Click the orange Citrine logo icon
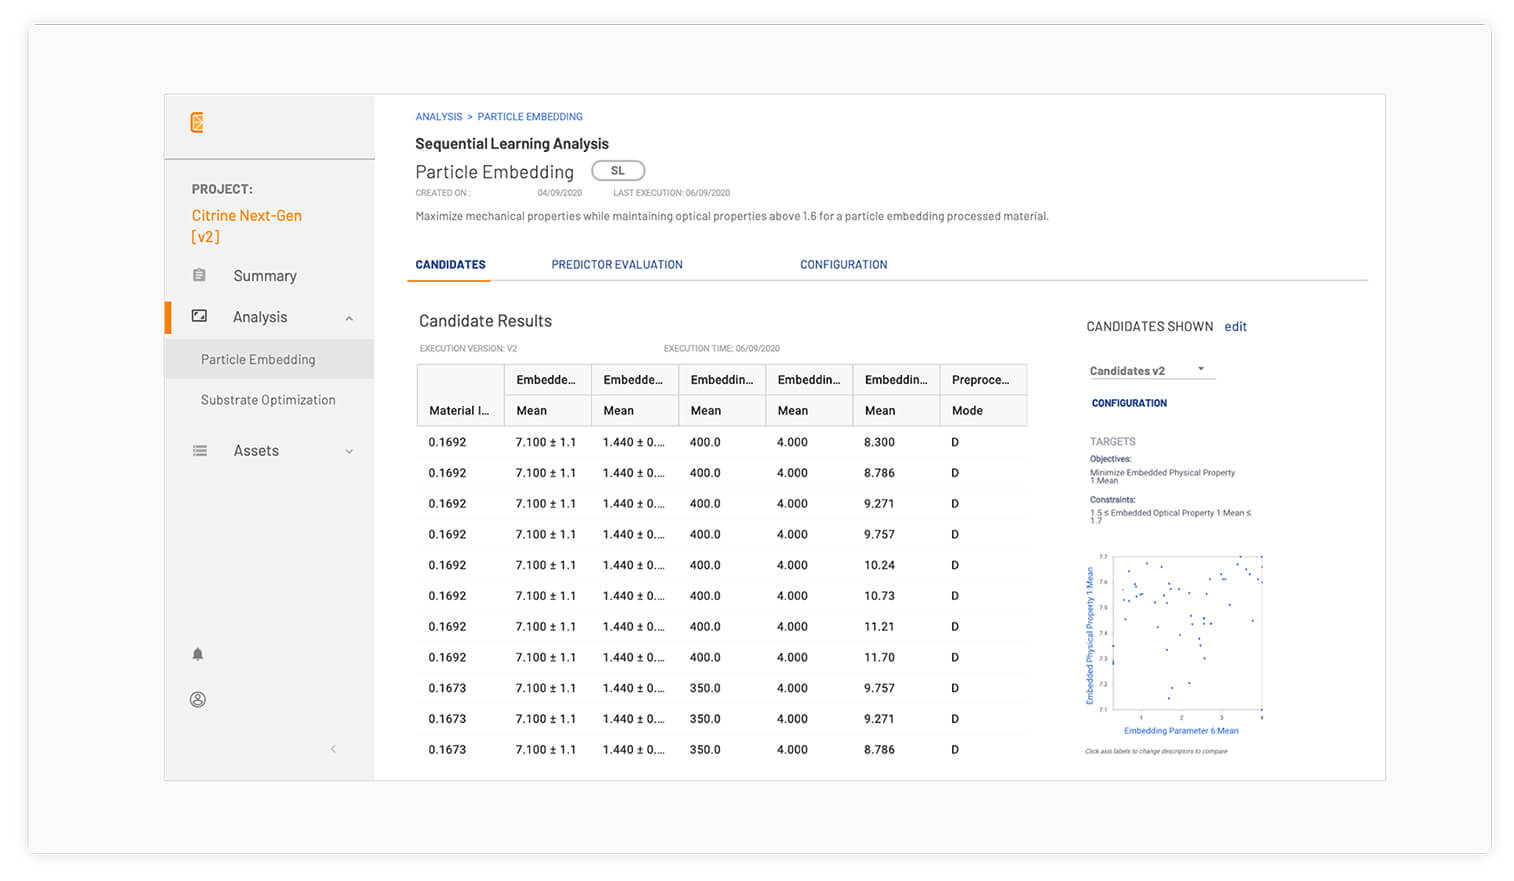Viewport: 1514px width, 881px height. click(197, 122)
